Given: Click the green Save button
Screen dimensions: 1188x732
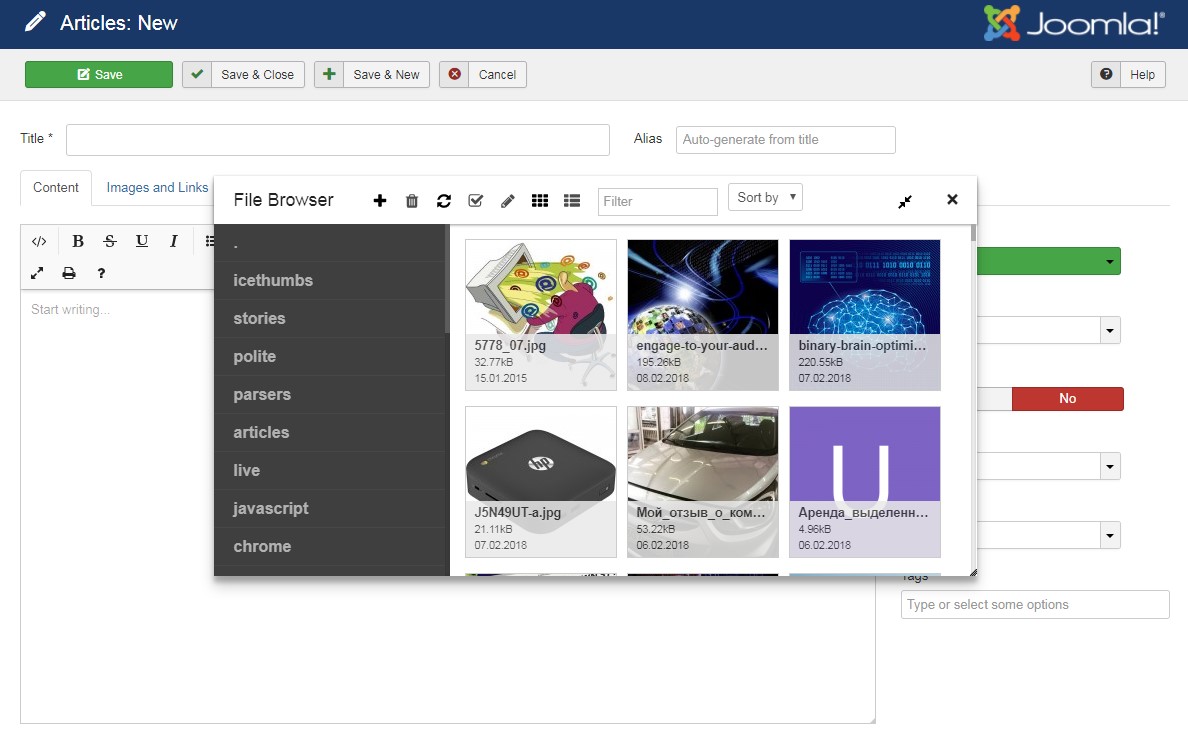Looking at the screenshot, I should [99, 74].
